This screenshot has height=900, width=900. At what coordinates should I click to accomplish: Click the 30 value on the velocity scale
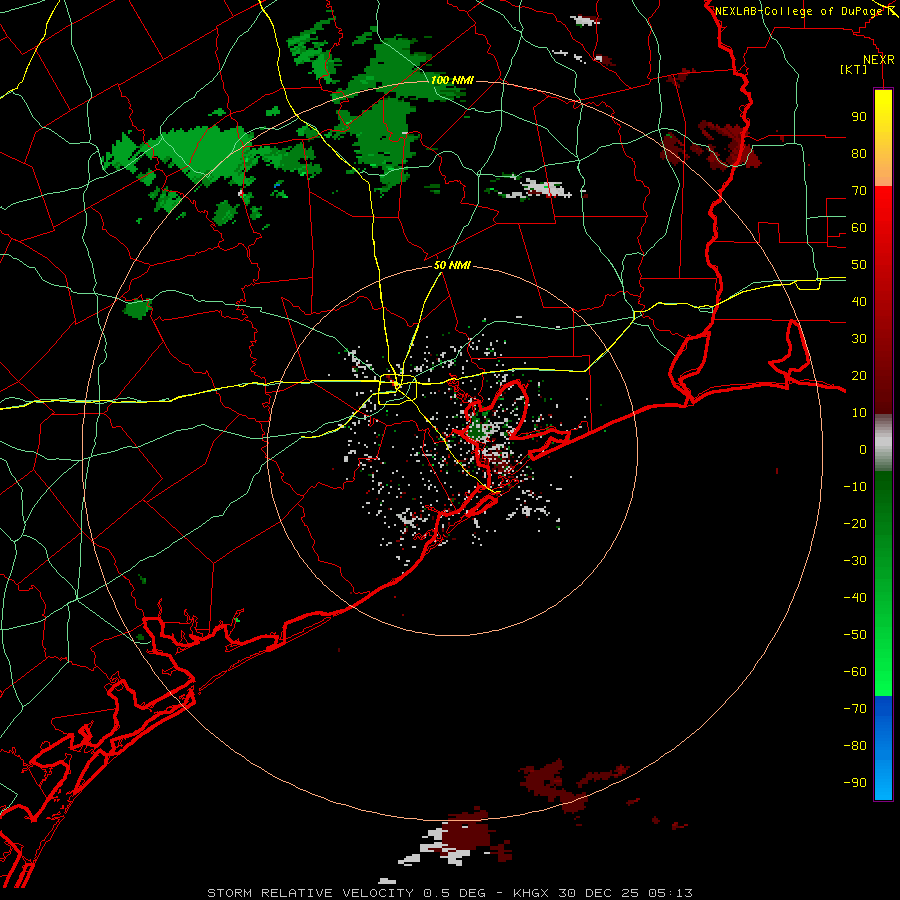click(x=859, y=339)
